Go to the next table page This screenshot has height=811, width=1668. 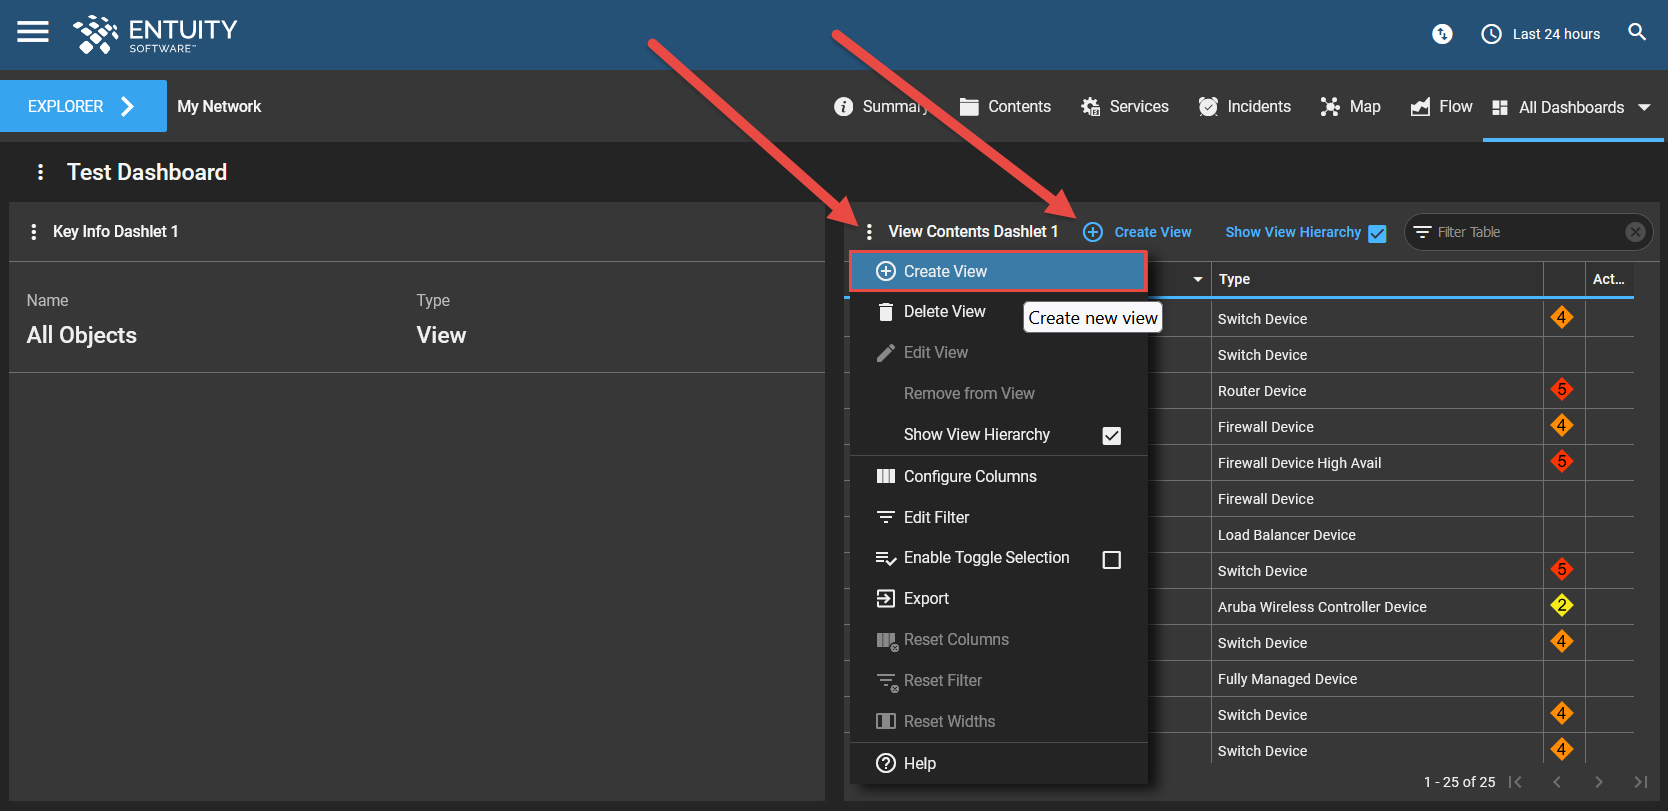click(1599, 782)
